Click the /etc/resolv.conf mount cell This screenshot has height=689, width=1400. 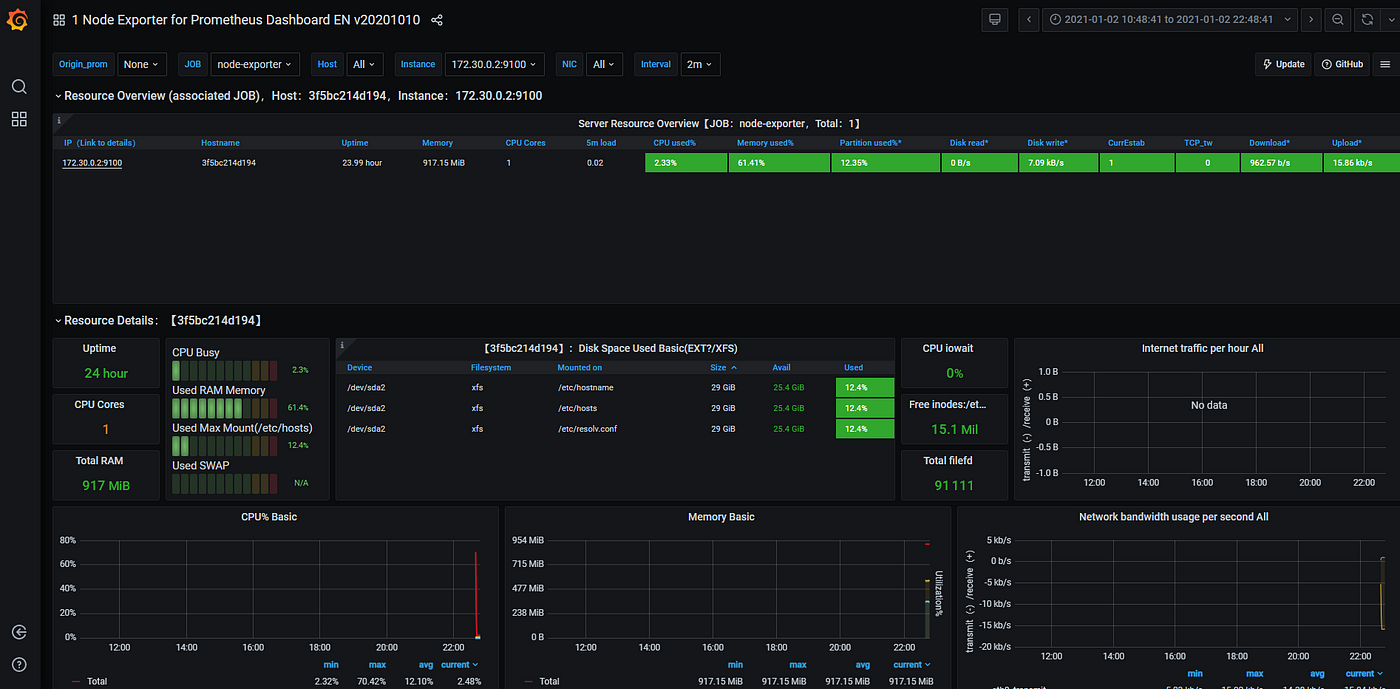click(588, 429)
